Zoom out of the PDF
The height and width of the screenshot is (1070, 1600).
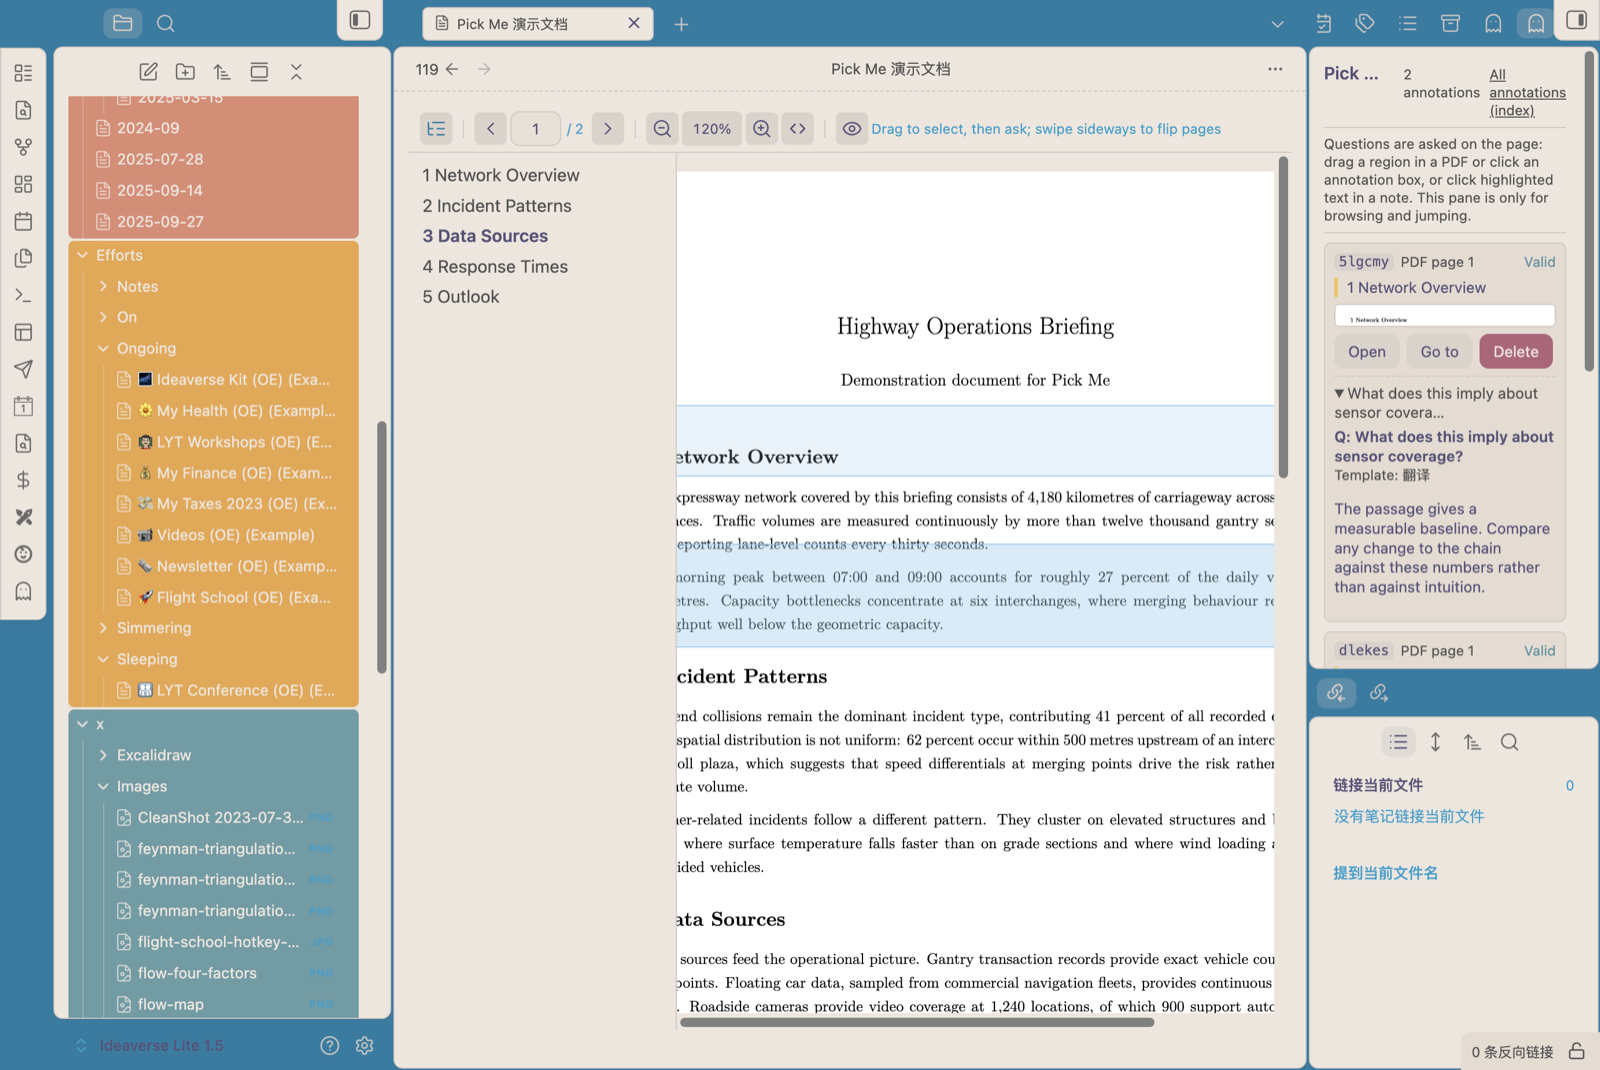[662, 129]
